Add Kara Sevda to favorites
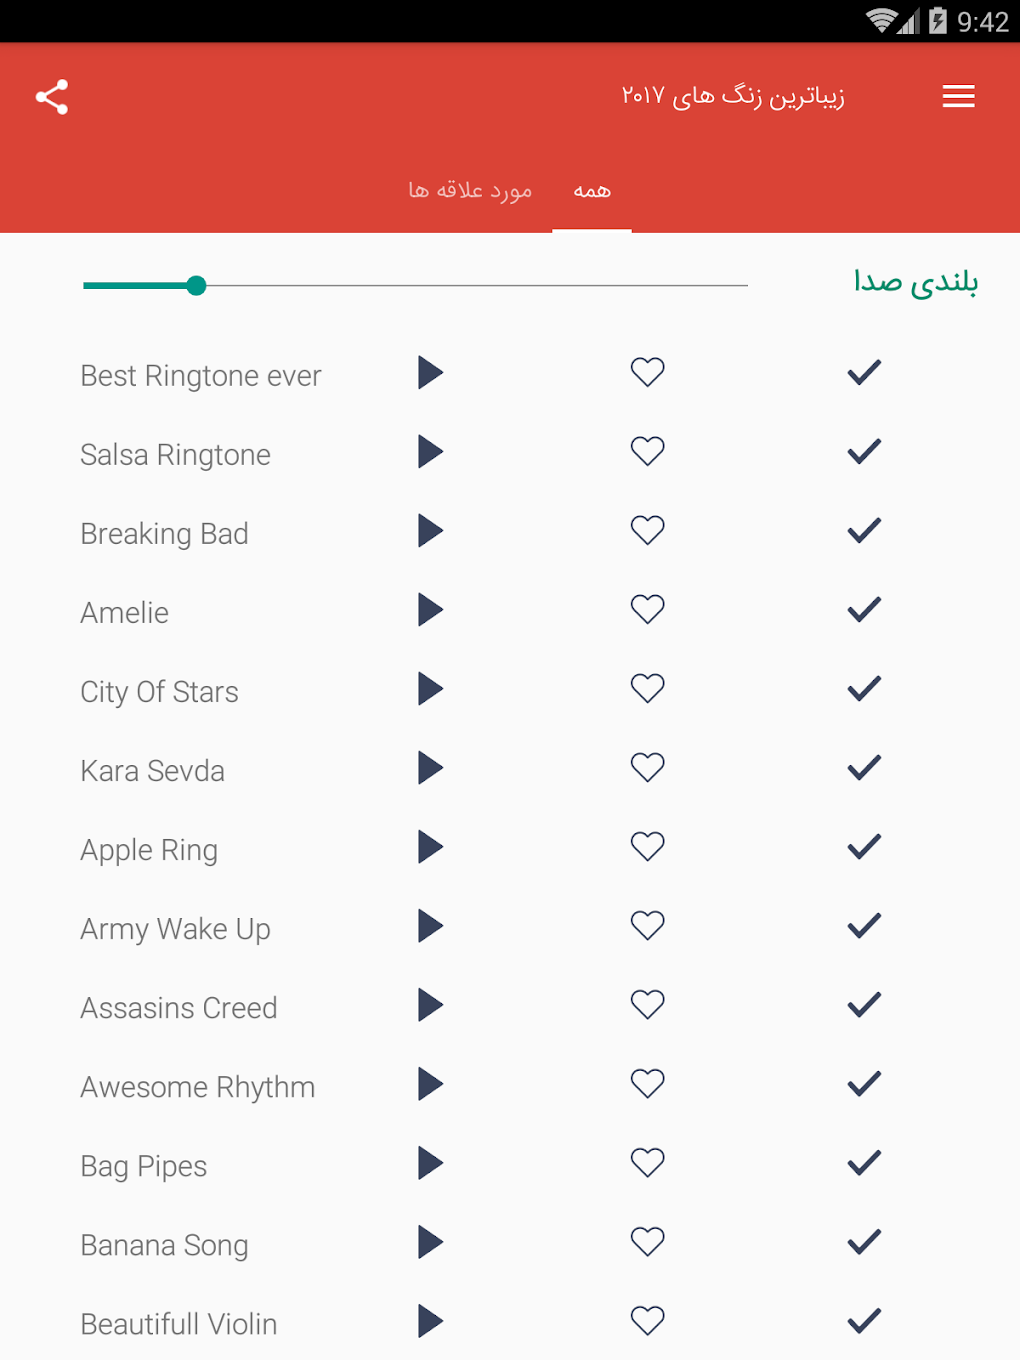 pyautogui.click(x=647, y=767)
